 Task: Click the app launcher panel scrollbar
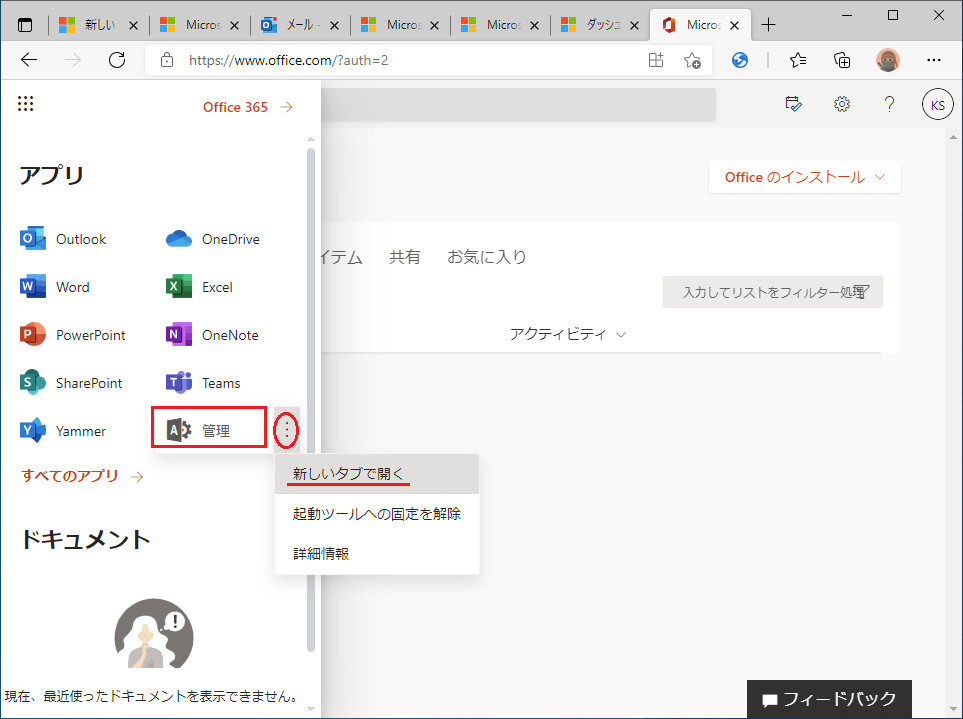tap(311, 399)
